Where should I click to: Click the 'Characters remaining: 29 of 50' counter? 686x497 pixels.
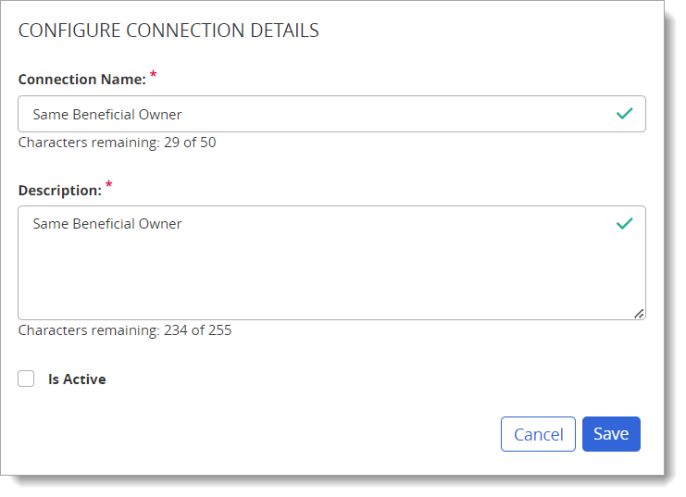tap(117, 142)
